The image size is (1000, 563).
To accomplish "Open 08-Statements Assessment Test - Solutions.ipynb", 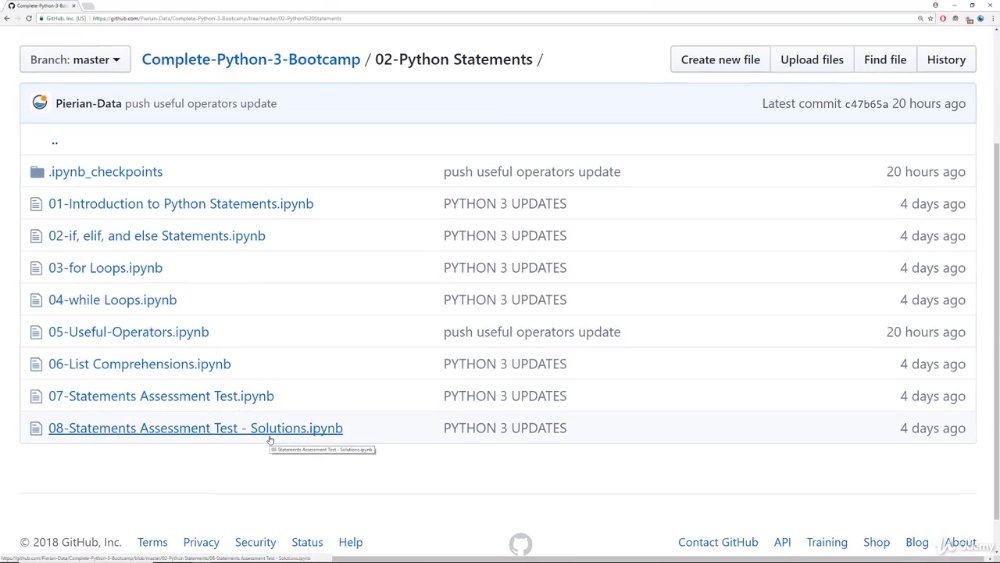I will pos(196,428).
